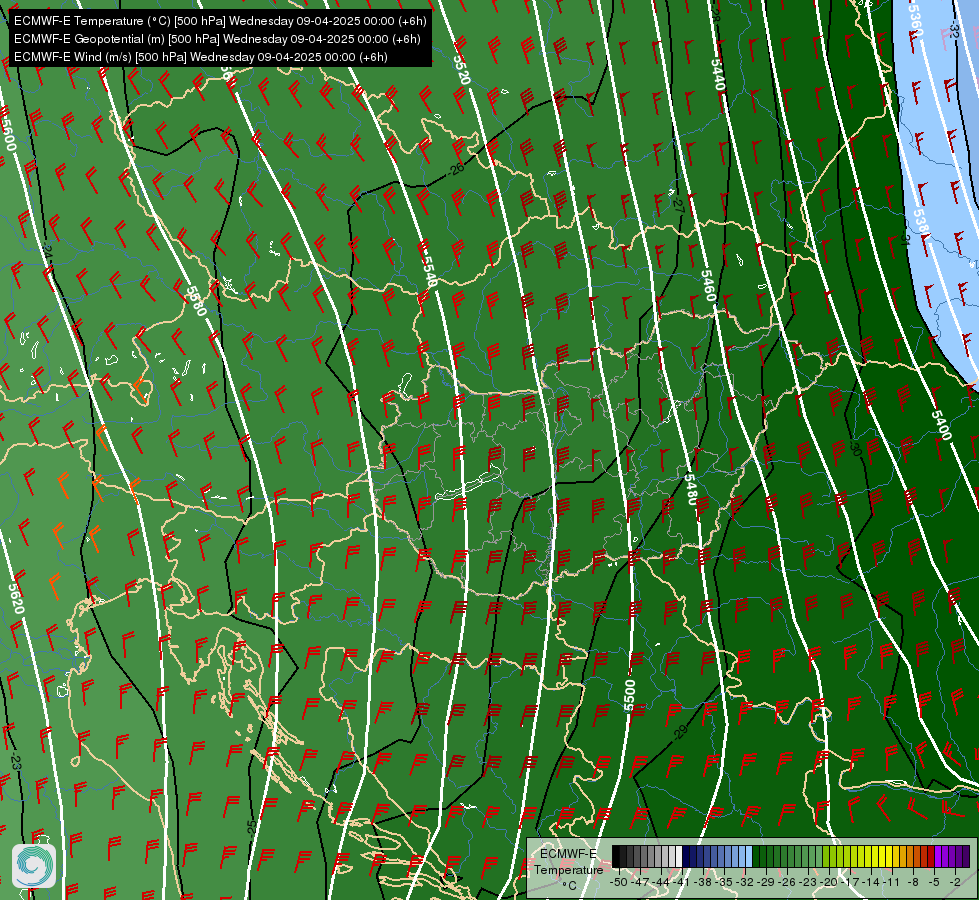Click the dark navy -41 legend swatch
Viewport: 979px width, 900px height.
686,856
